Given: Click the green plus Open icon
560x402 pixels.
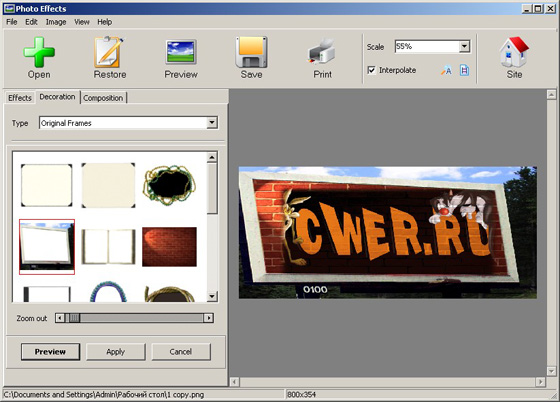Looking at the screenshot, I should pyautogui.click(x=39, y=52).
